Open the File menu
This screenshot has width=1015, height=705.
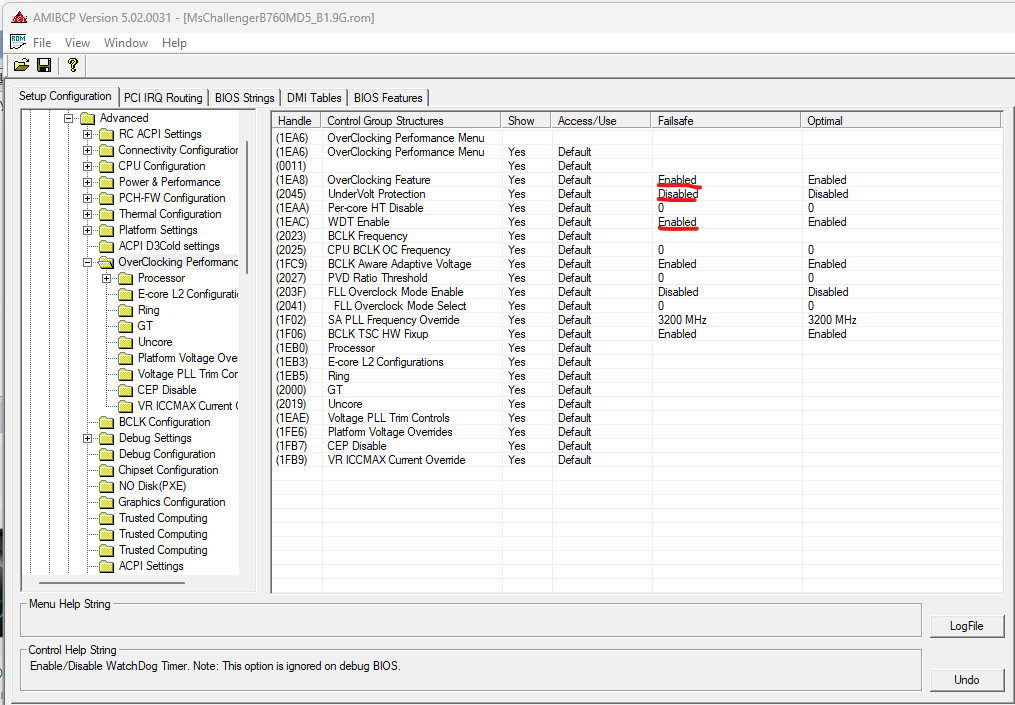[x=42, y=43]
